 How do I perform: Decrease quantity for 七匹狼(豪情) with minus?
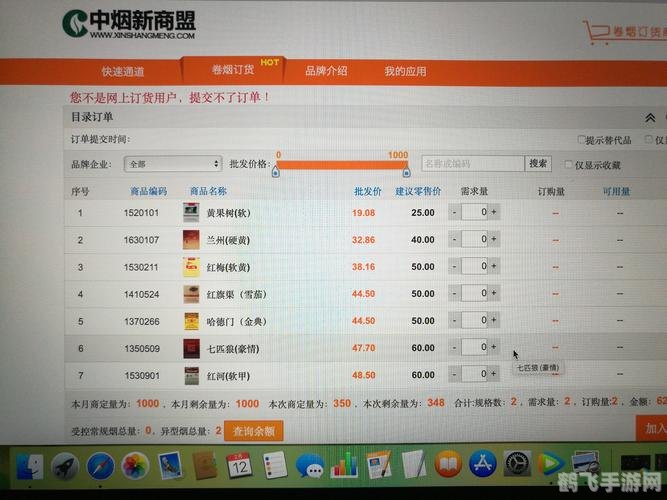[x=454, y=347]
